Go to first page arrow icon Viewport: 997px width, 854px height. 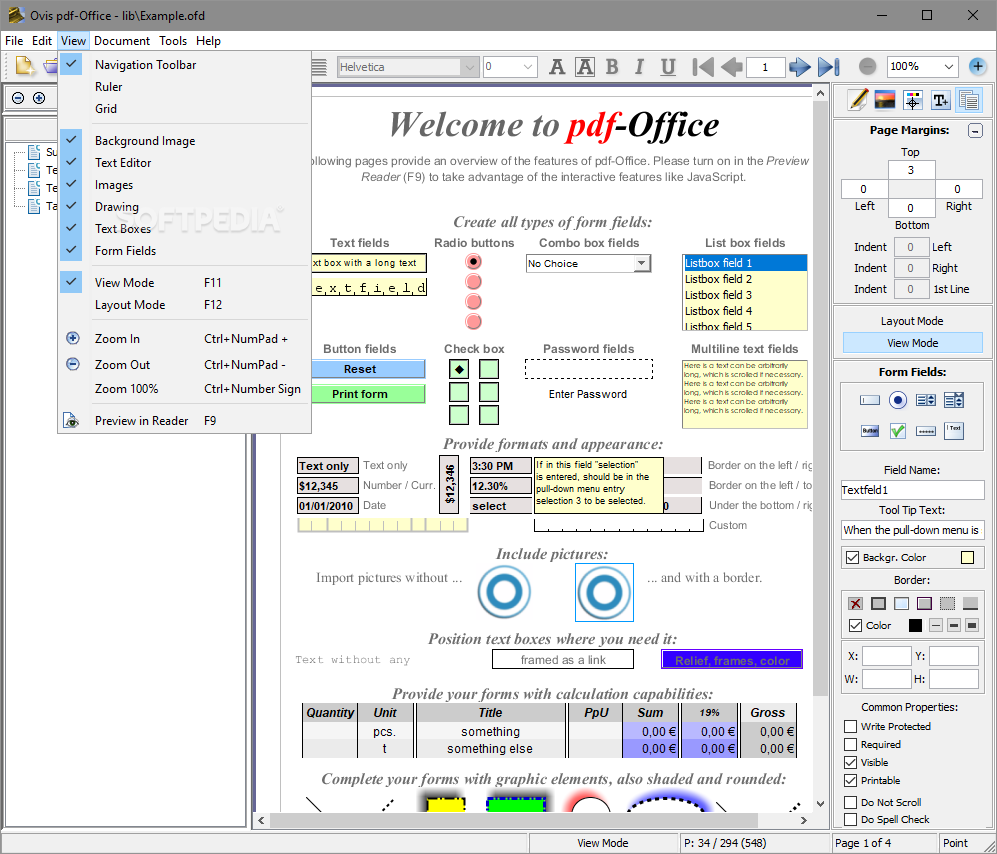coord(703,66)
